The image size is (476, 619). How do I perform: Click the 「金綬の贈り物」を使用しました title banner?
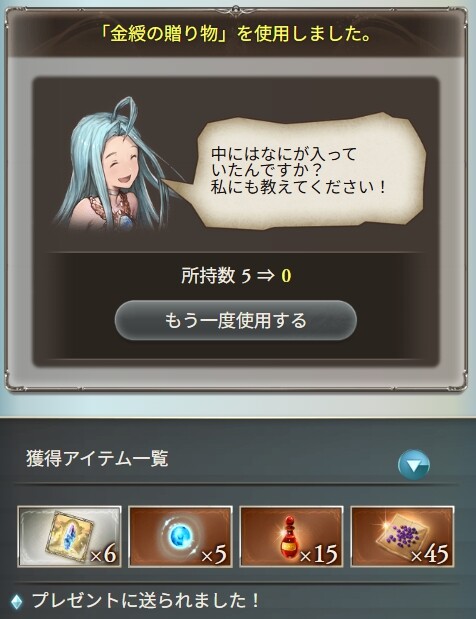236,34
